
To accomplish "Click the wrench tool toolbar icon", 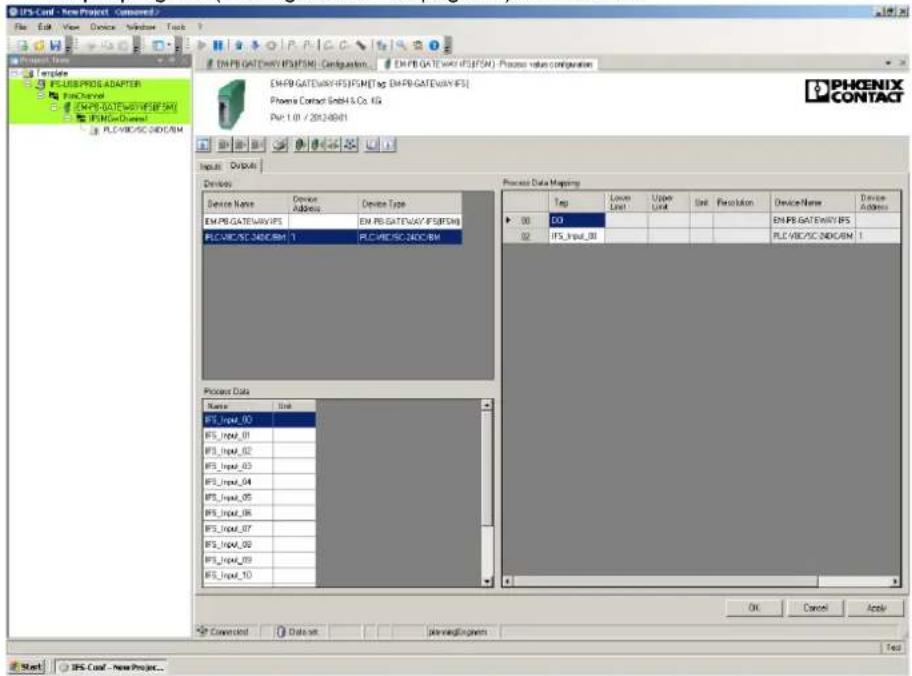I will pyautogui.click(x=361, y=45).
